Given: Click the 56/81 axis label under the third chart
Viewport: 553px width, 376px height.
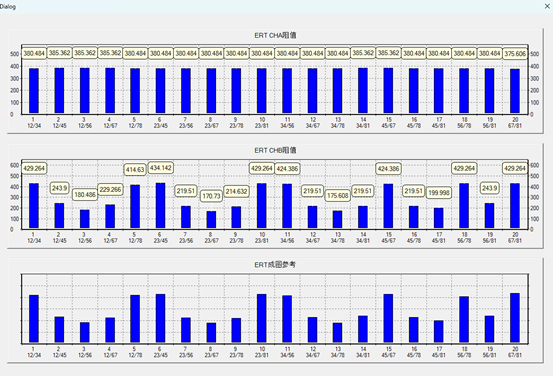Looking at the screenshot, I should click(x=490, y=355).
